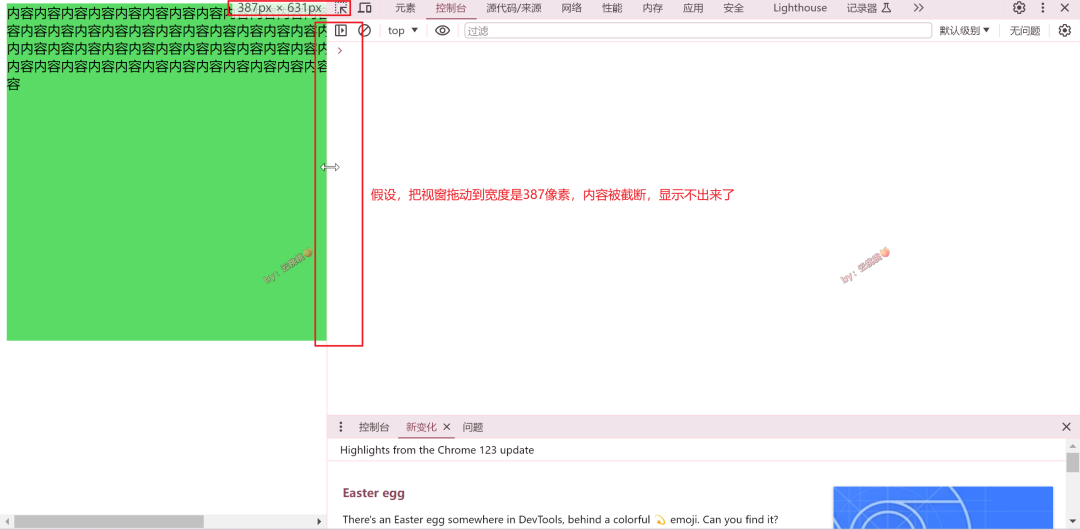Focus the 过滤 console filter field

tap(698, 30)
